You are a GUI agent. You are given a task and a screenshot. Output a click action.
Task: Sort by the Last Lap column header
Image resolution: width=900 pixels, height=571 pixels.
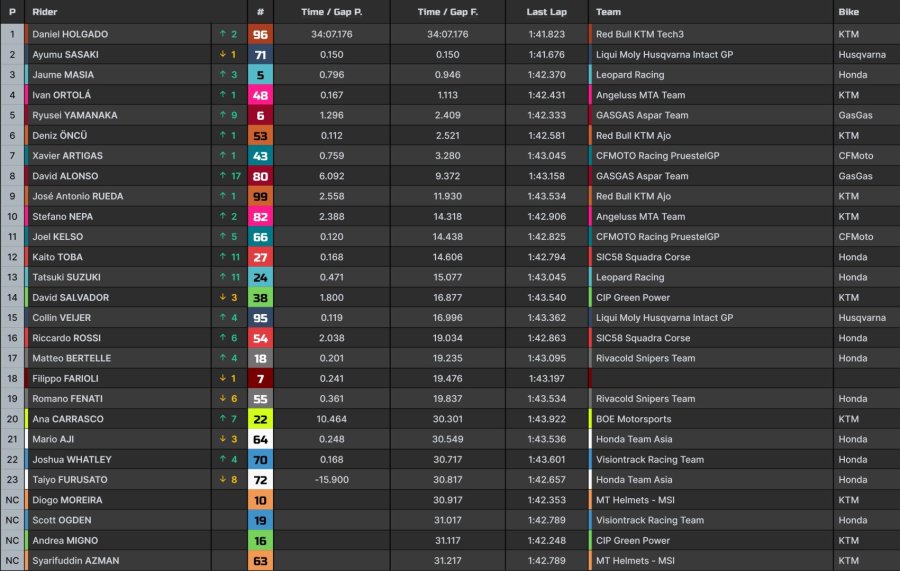coord(546,11)
